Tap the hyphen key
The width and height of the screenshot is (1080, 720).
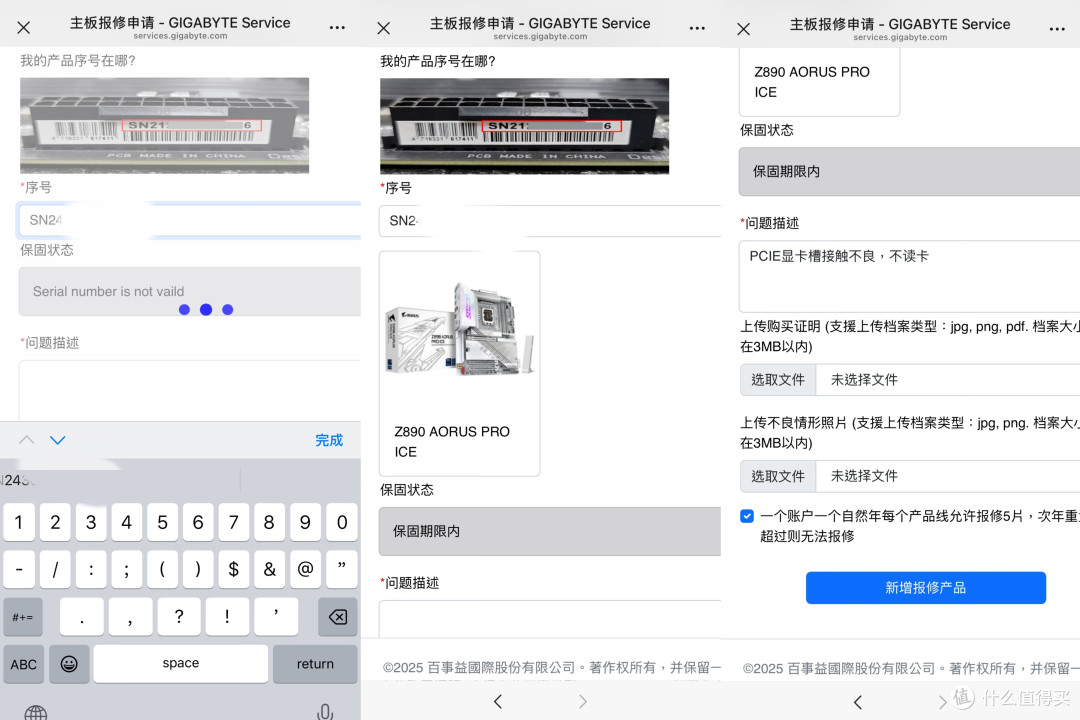coord(19,569)
